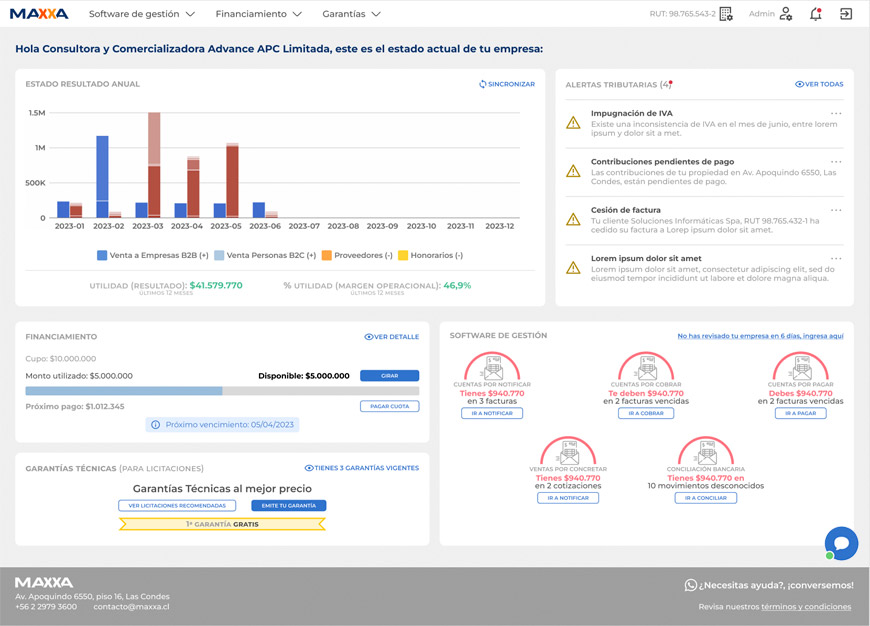Click warning icon for Lorem ipsum alert
Screen dimensions: 870x626
click(x=573, y=267)
